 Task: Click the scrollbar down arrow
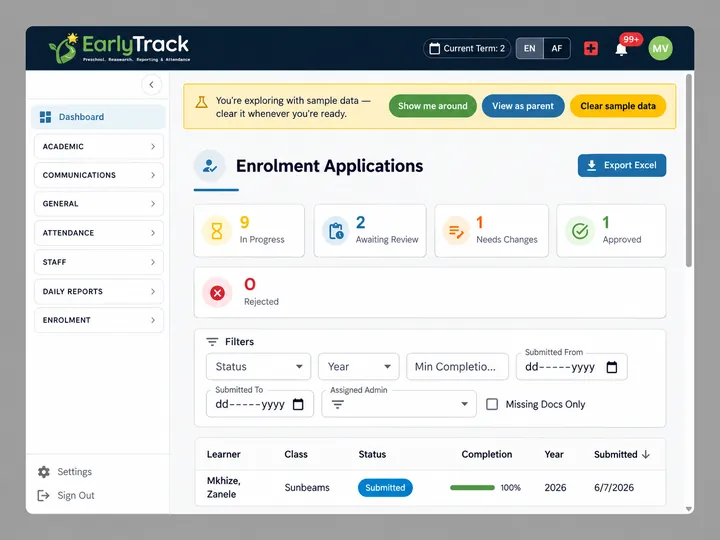point(688,509)
